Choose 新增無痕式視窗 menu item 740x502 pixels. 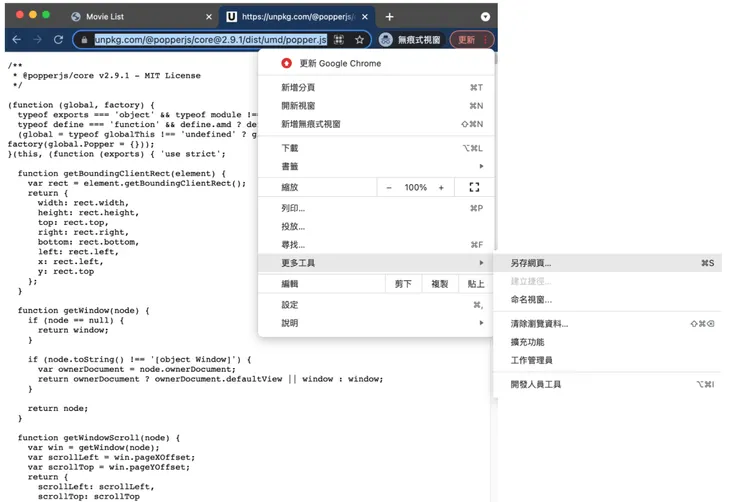coord(376,124)
